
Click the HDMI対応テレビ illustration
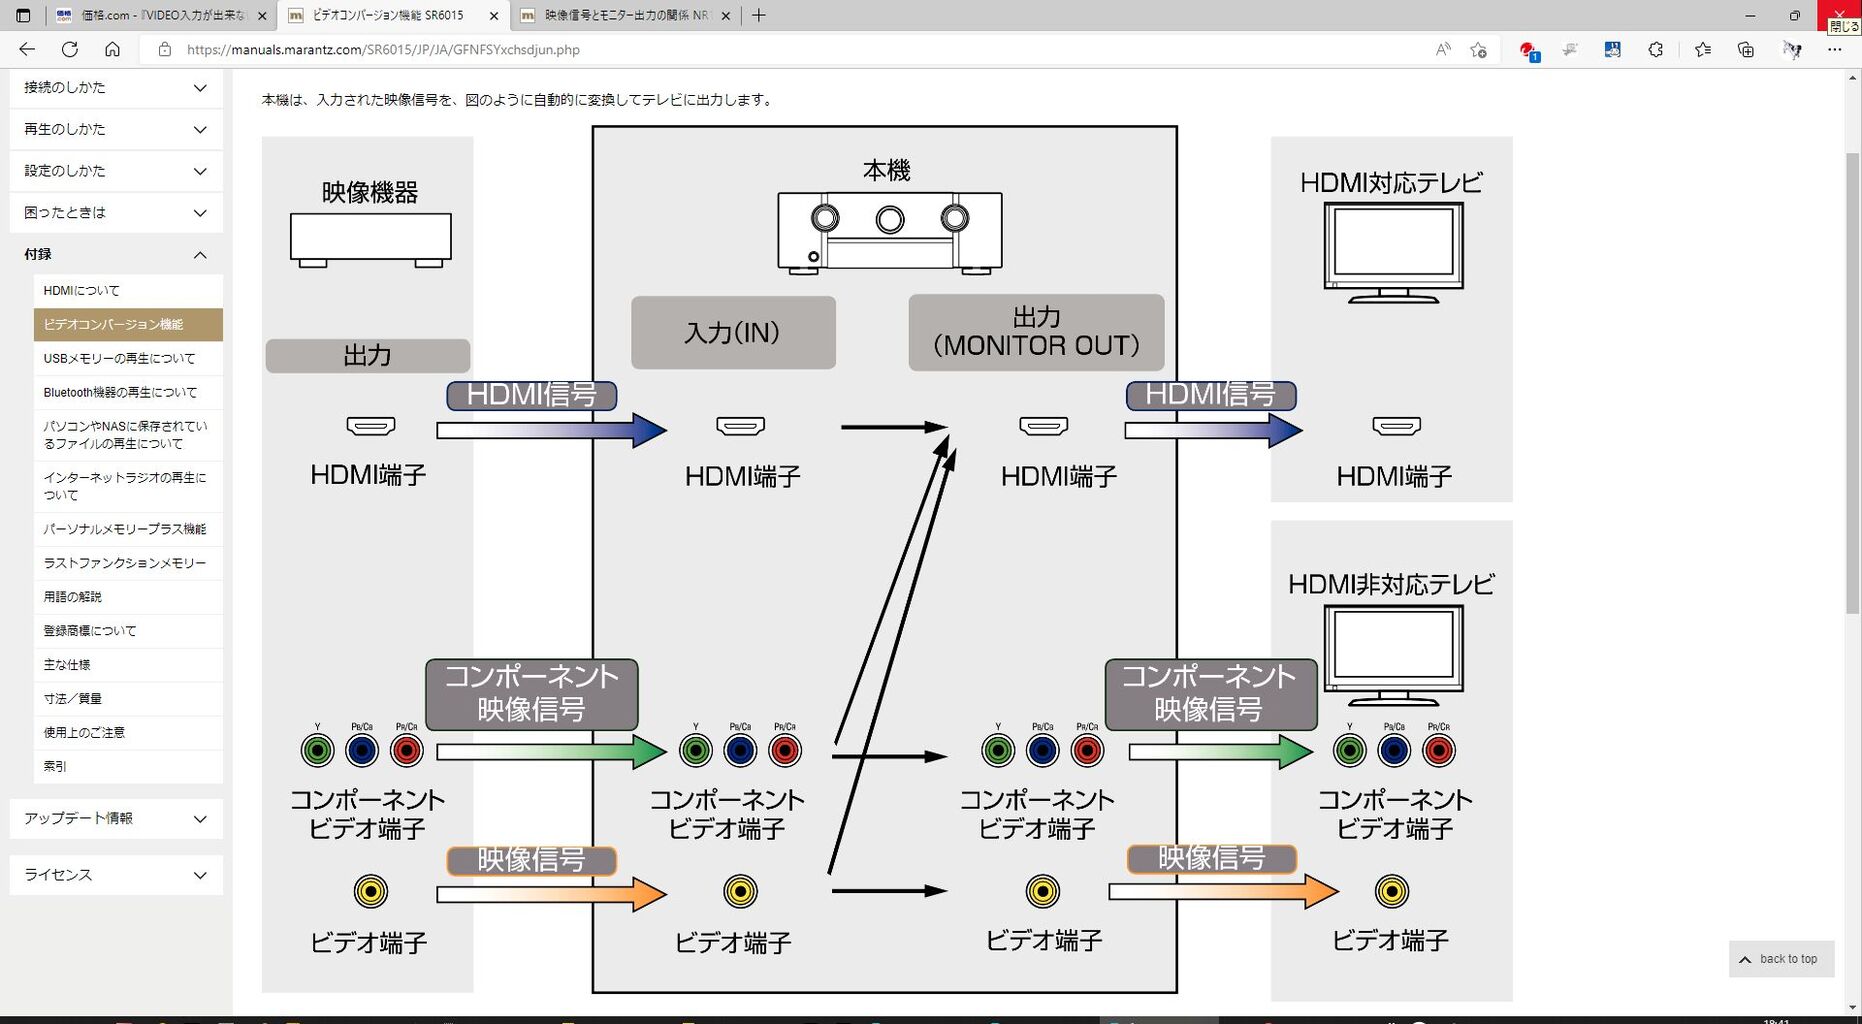tap(1393, 252)
